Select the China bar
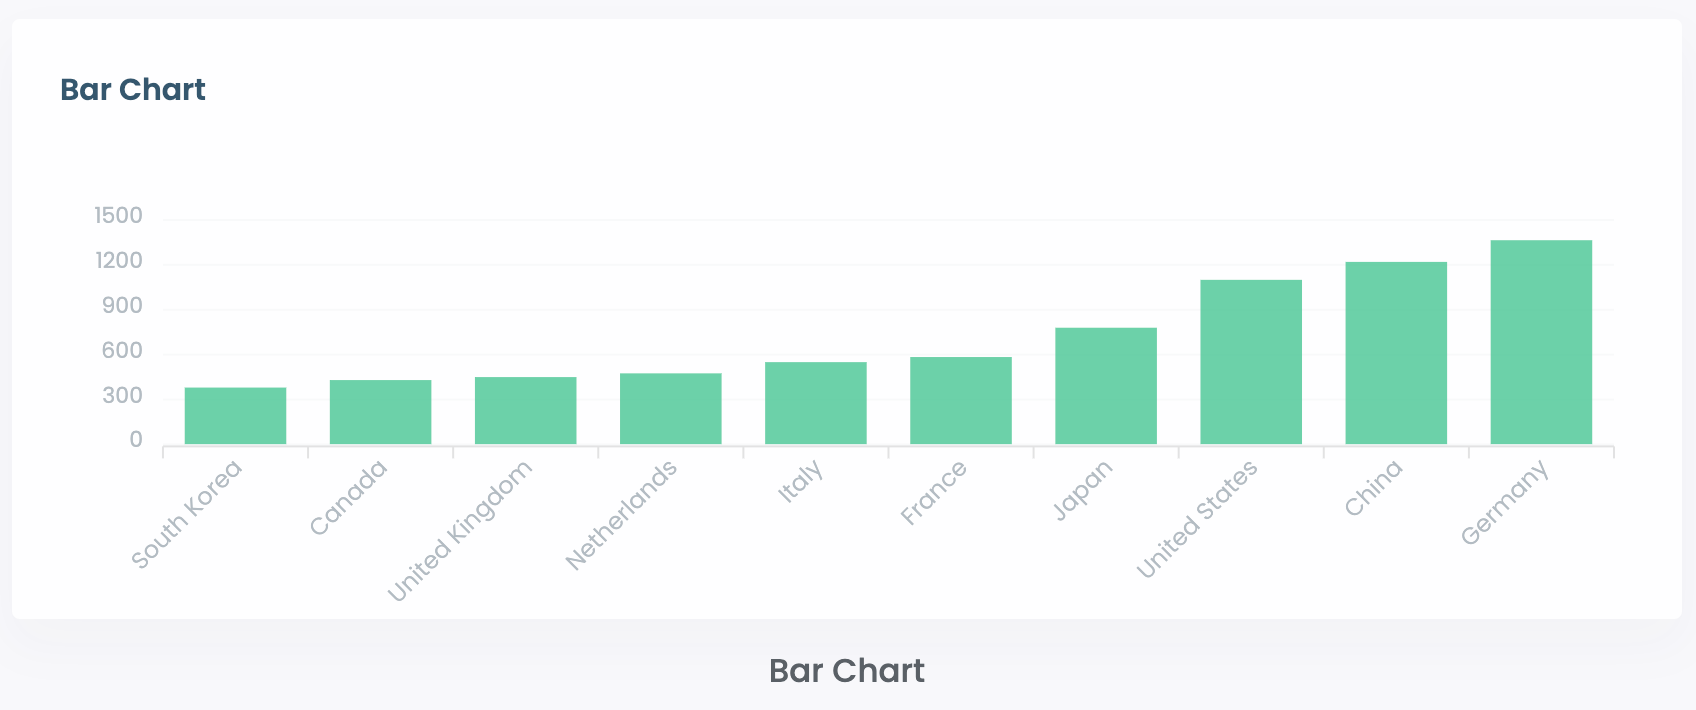1696x710 pixels. click(x=1396, y=353)
